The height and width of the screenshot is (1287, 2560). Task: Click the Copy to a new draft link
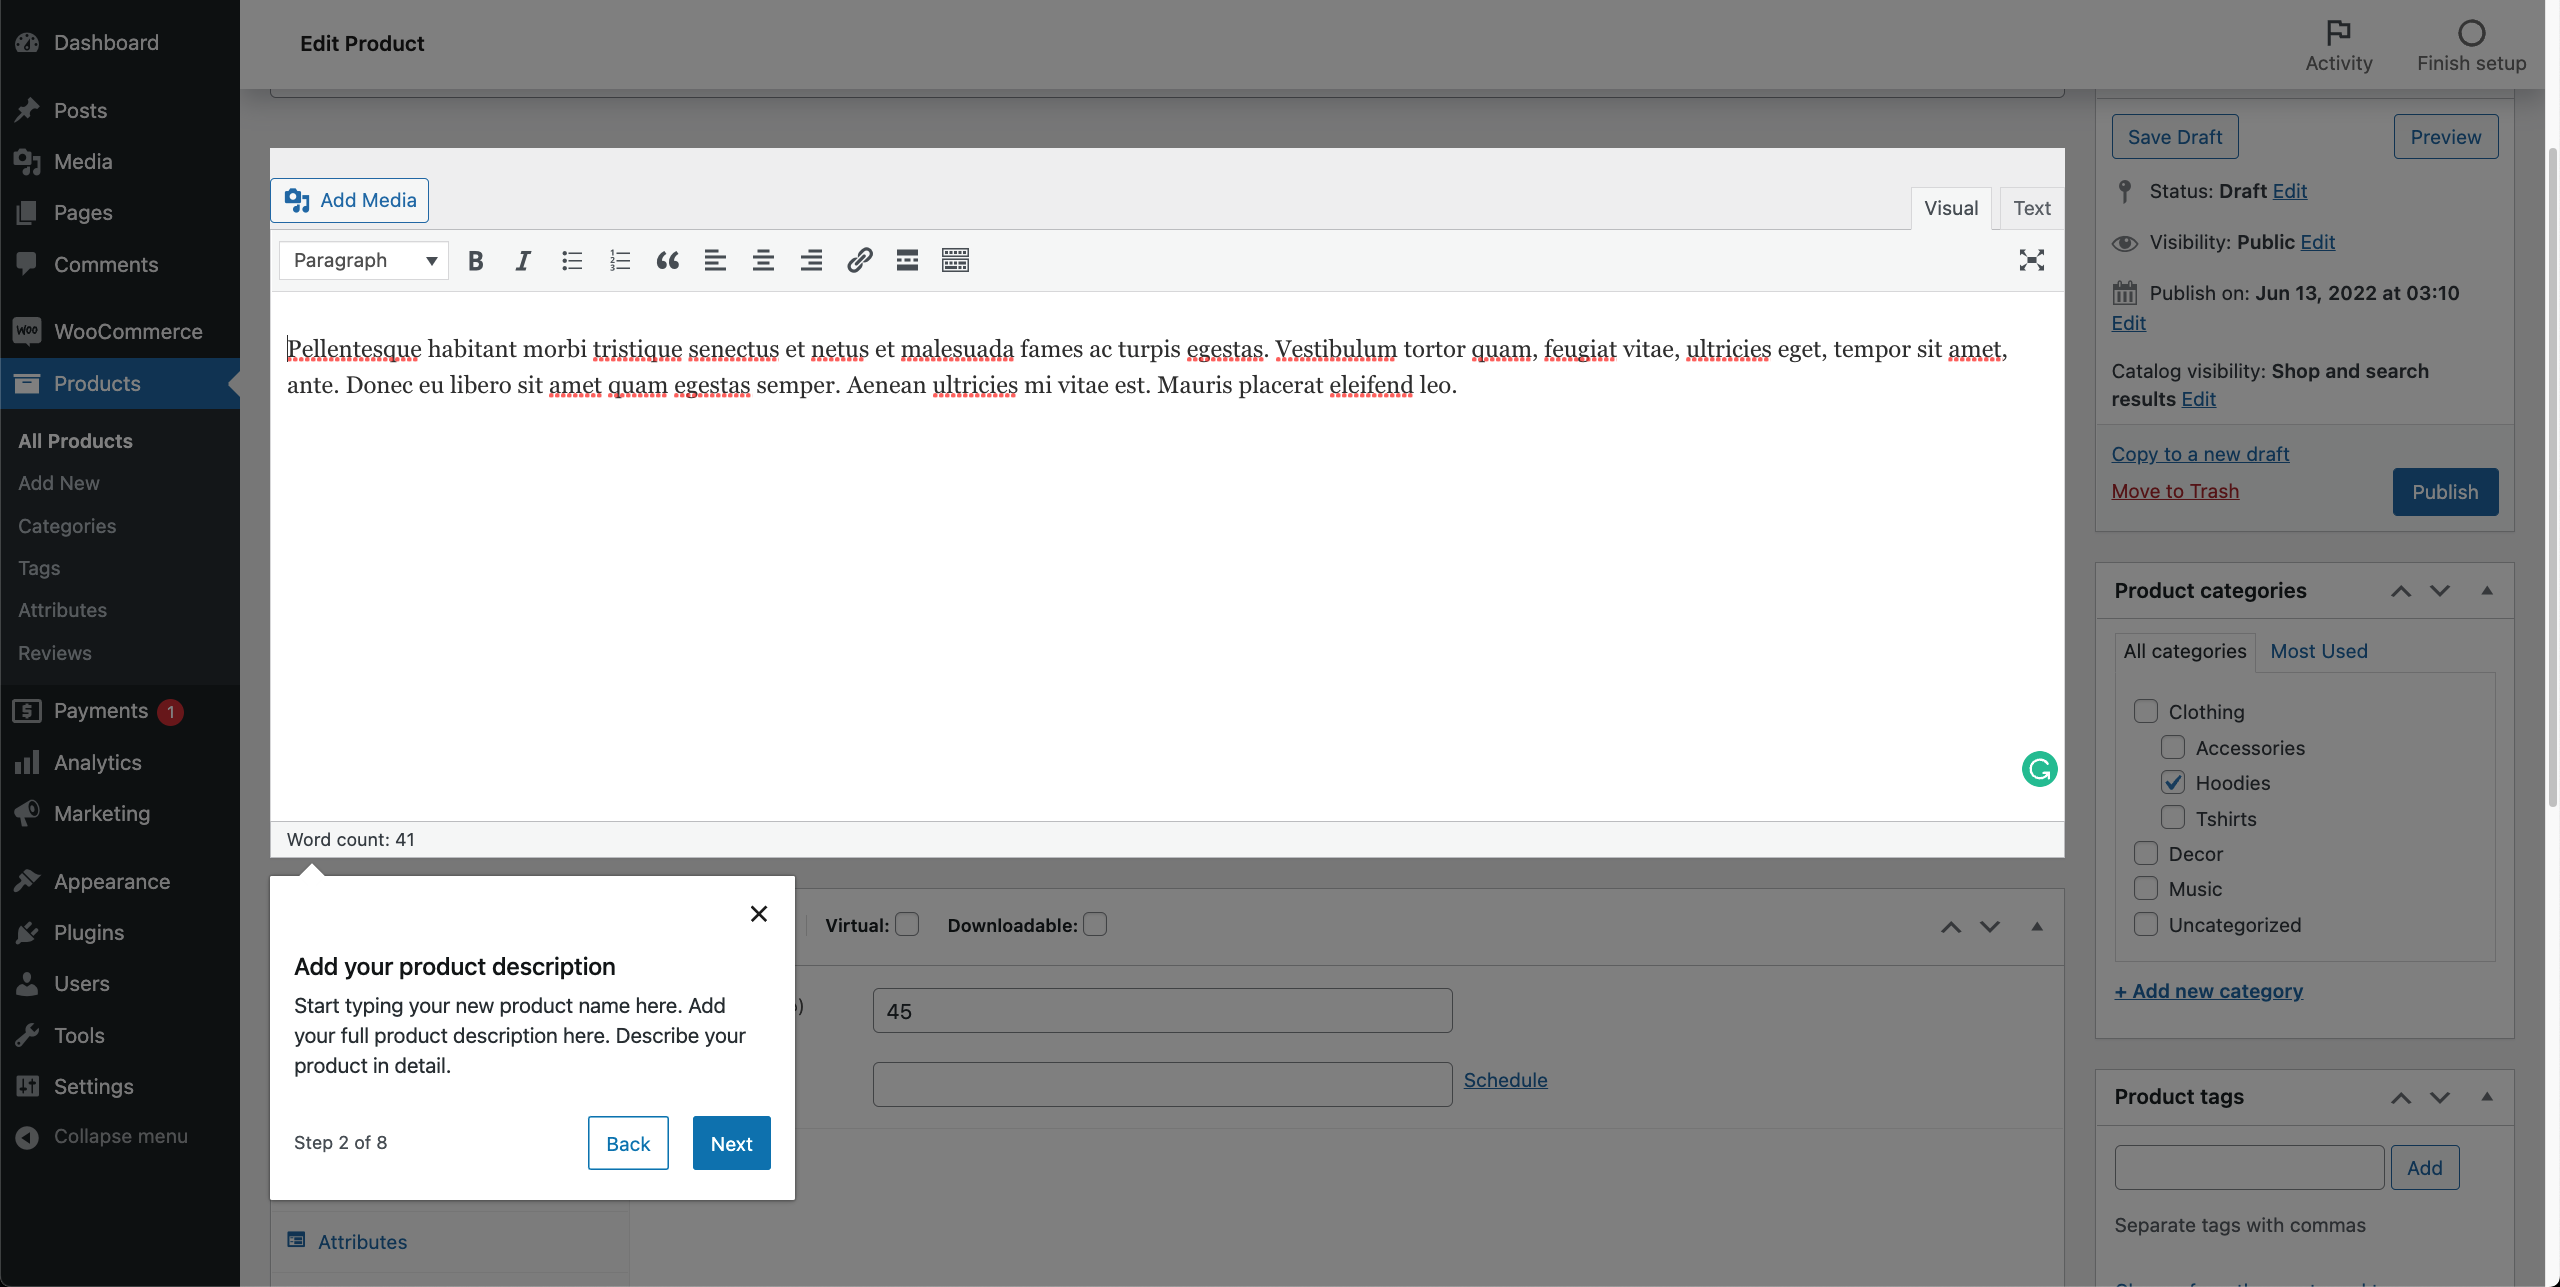click(x=2200, y=454)
